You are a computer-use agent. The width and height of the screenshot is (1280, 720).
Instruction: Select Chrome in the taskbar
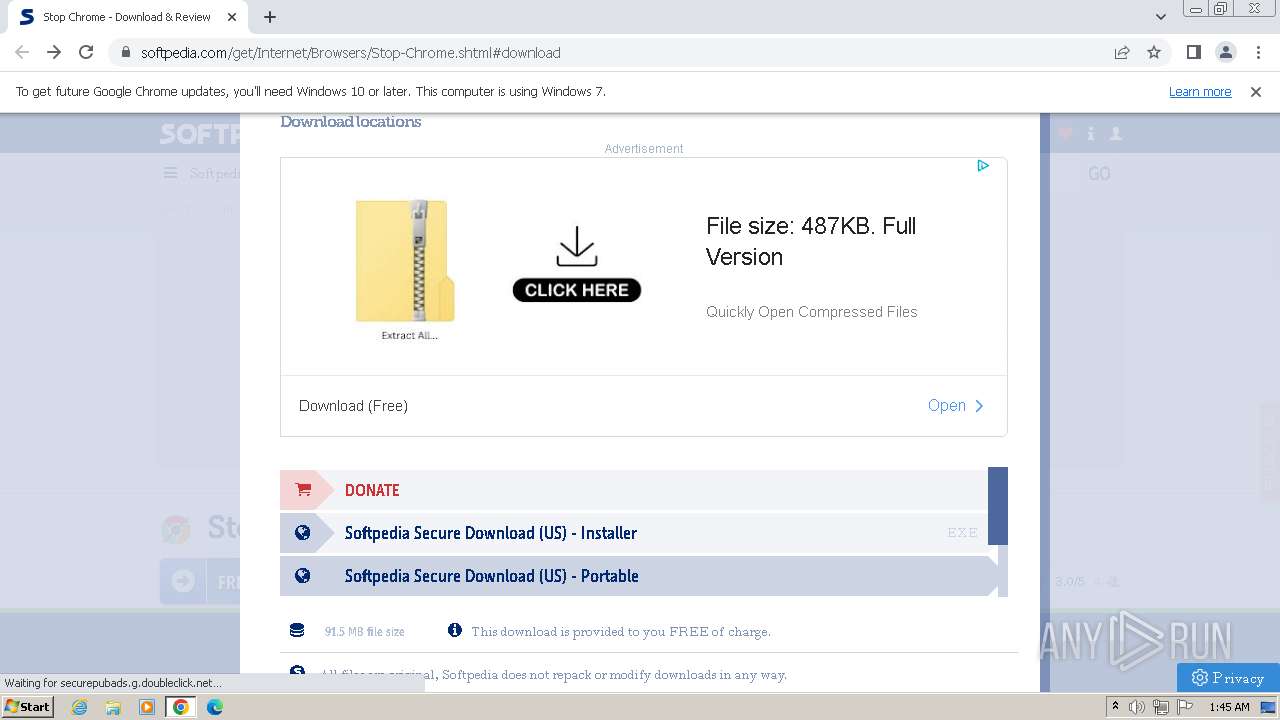[181, 707]
